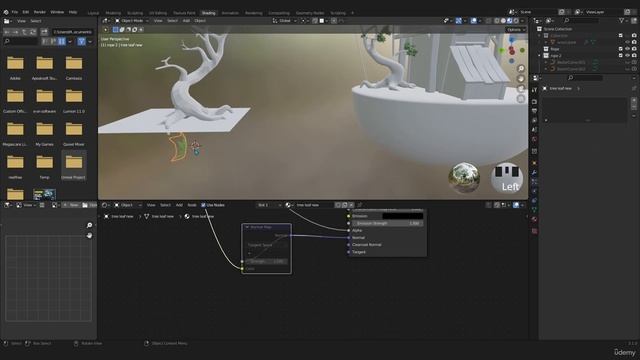Click the red X axis on navigation gizmo
Image resolution: width=640 pixels, height=360 pixels.
pos(512,52)
